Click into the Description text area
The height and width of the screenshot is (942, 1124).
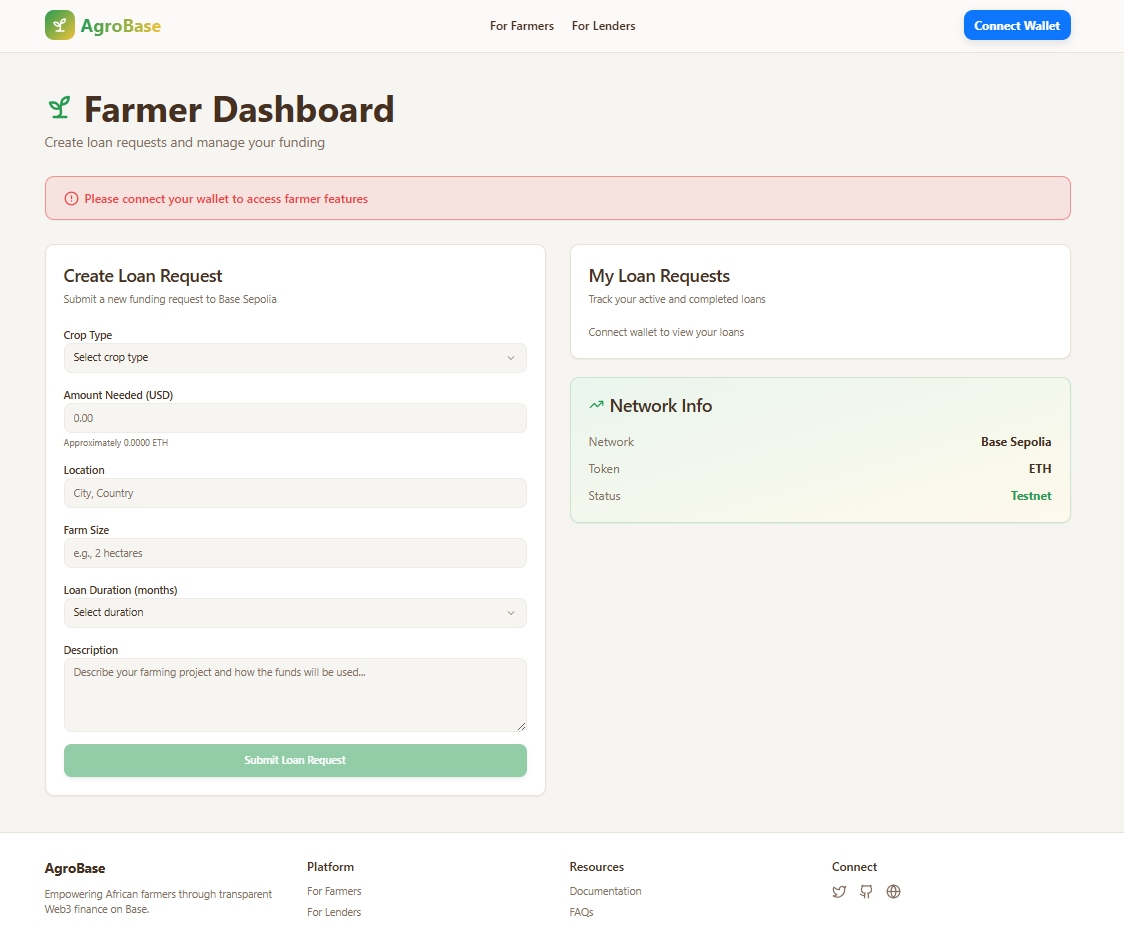295,694
